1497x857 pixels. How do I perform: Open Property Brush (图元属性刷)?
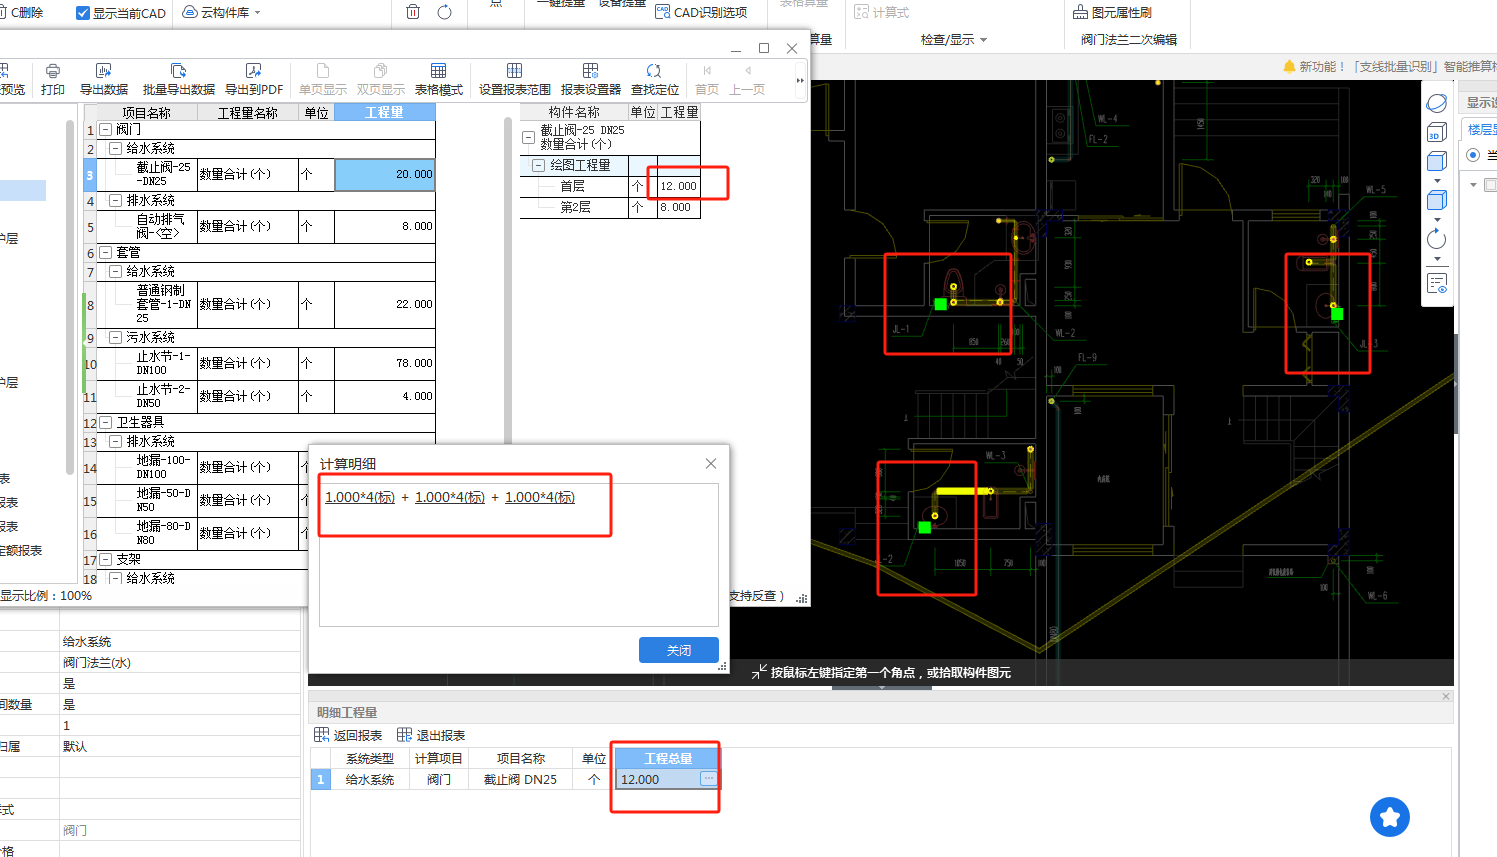[x=1112, y=12]
